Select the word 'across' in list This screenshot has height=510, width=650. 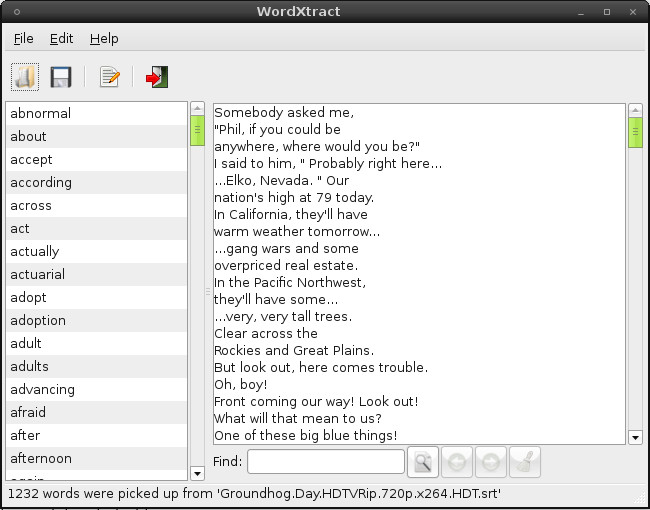pyautogui.click(x=97, y=205)
